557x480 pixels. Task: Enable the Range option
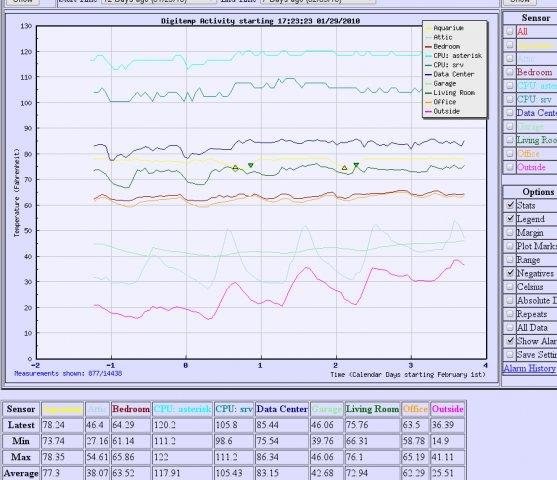510,259
